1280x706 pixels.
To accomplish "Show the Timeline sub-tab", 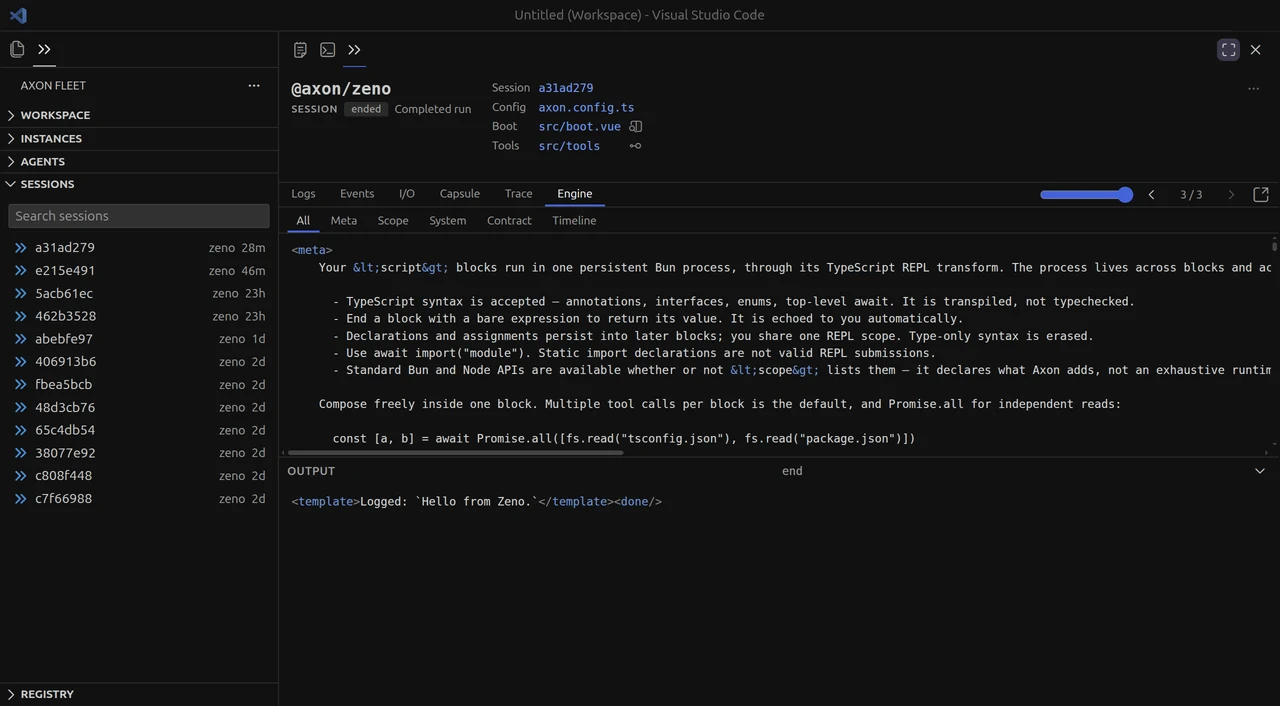I will pos(574,221).
